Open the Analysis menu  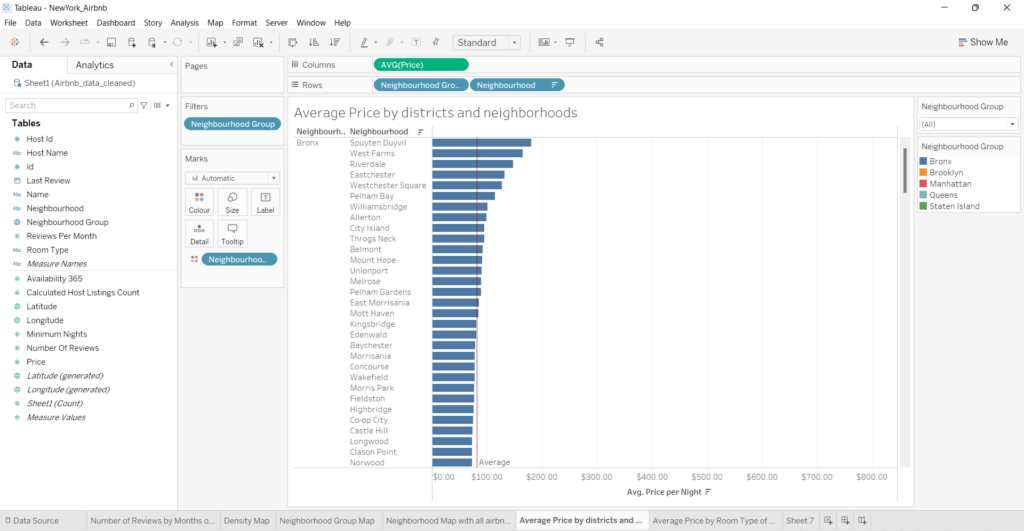(184, 22)
